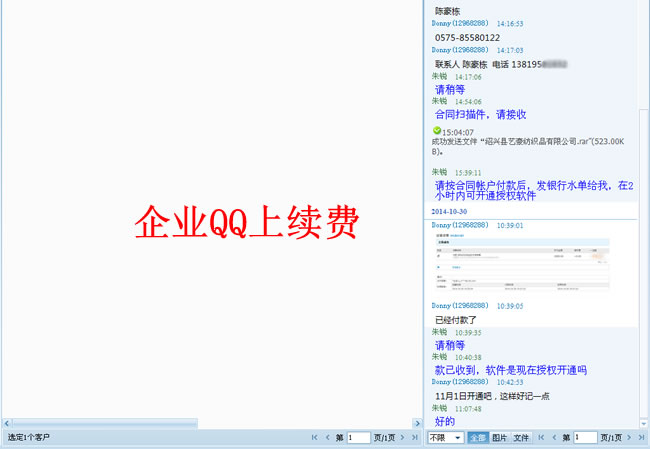Click green file sent success icon
650x449 pixels.
437,130
